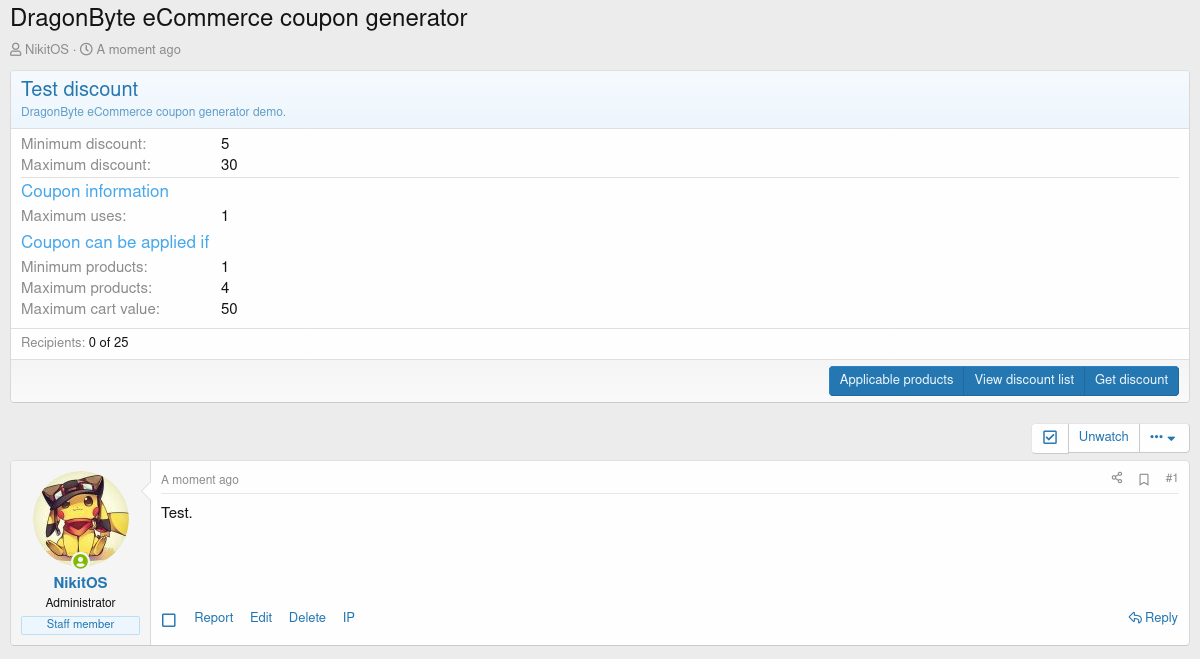This screenshot has width=1200, height=659.
Task: Click the share post icon
Action: (1117, 479)
